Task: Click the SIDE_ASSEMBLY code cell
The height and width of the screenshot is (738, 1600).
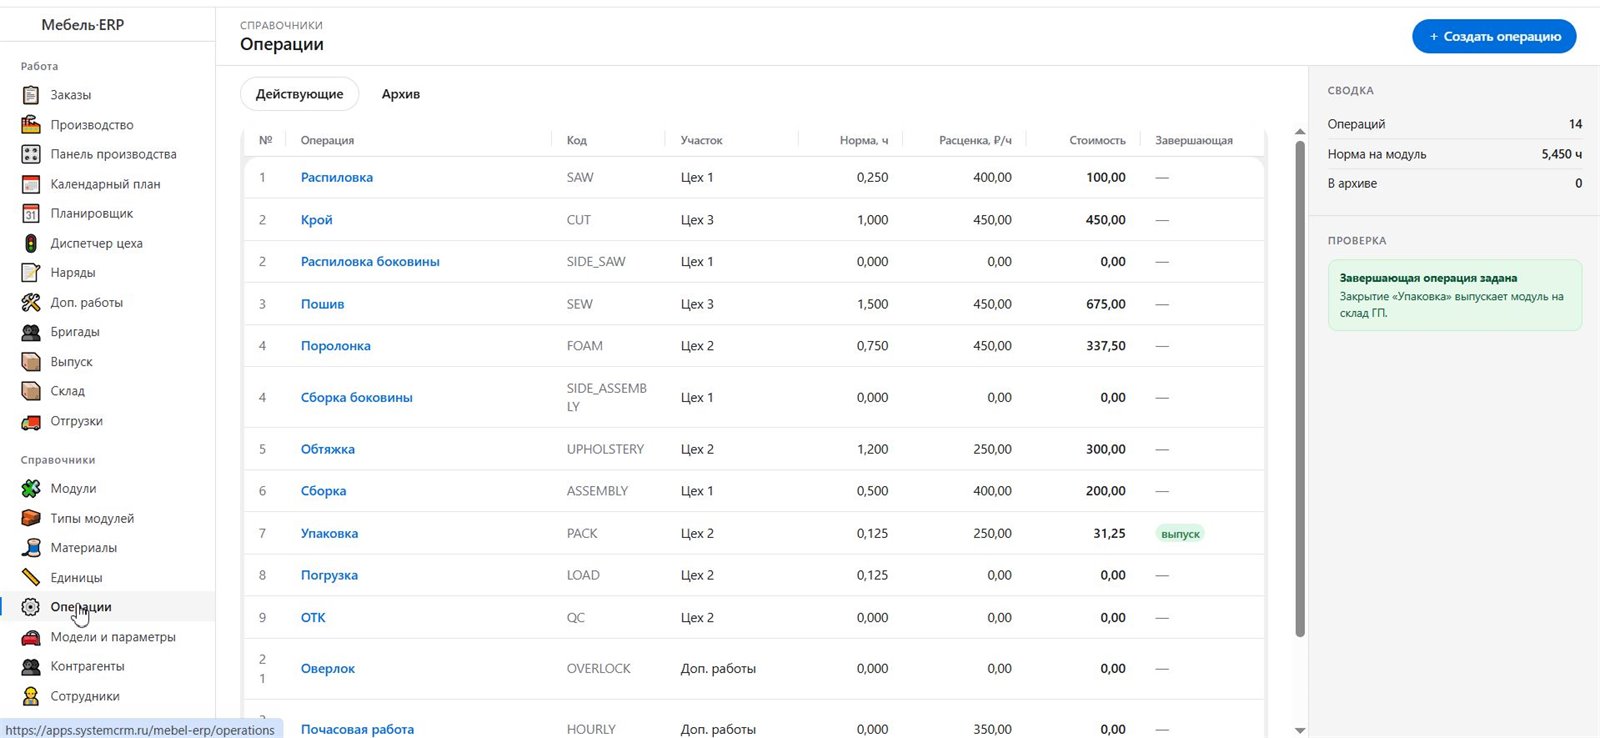Action: coord(607,397)
